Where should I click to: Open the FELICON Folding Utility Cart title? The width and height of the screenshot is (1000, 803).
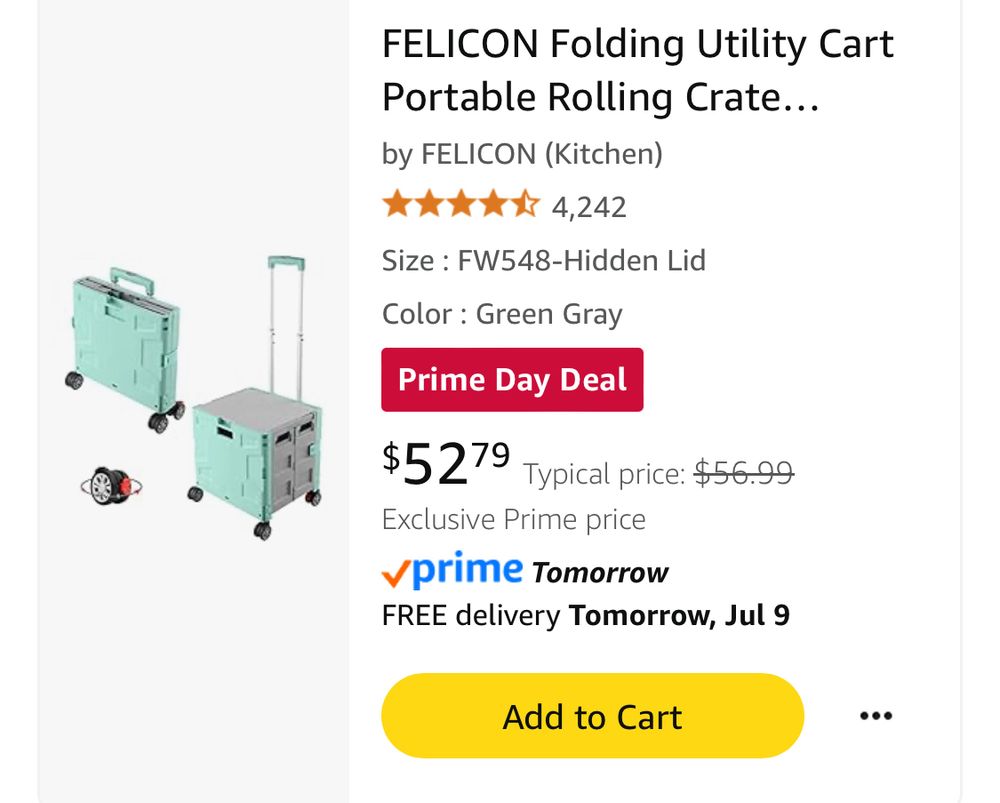click(x=638, y=70)
